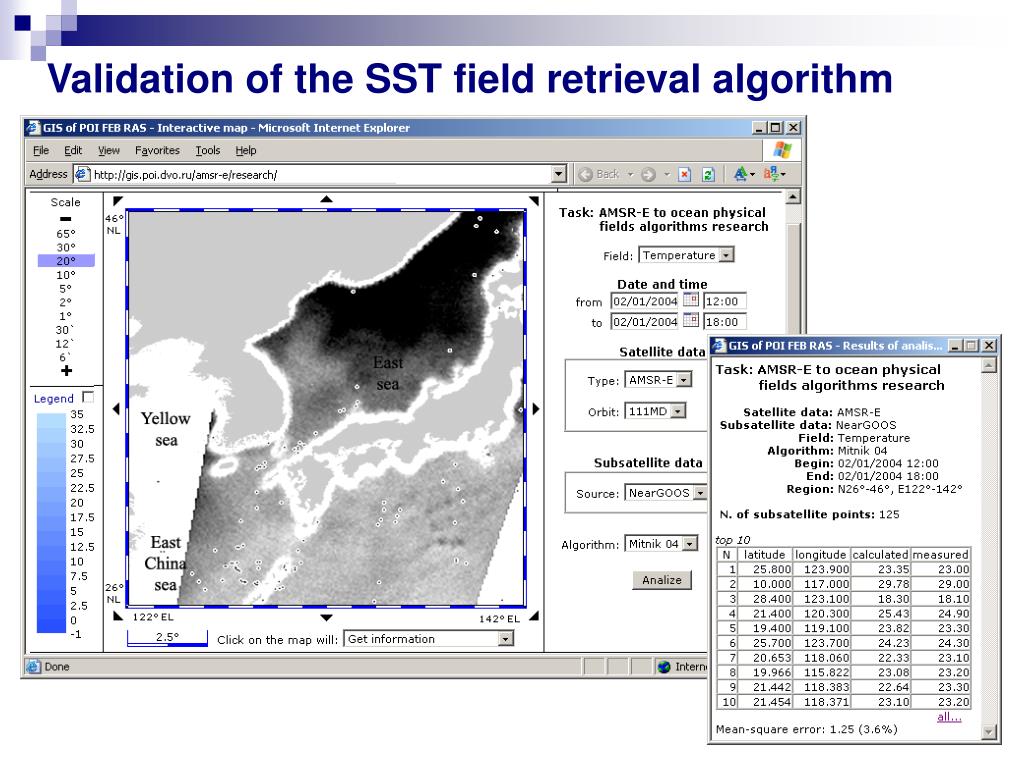Screen dimensions: 1024x768
Task: Pan map to south-west corner arrow
Action: coord(118,616)
